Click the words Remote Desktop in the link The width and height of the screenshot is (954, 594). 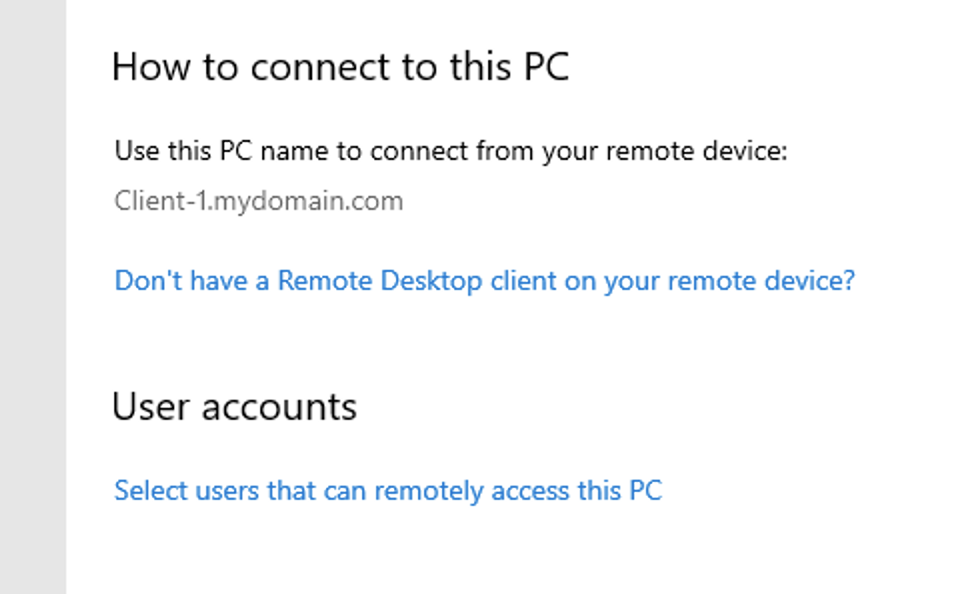point(380,281)
